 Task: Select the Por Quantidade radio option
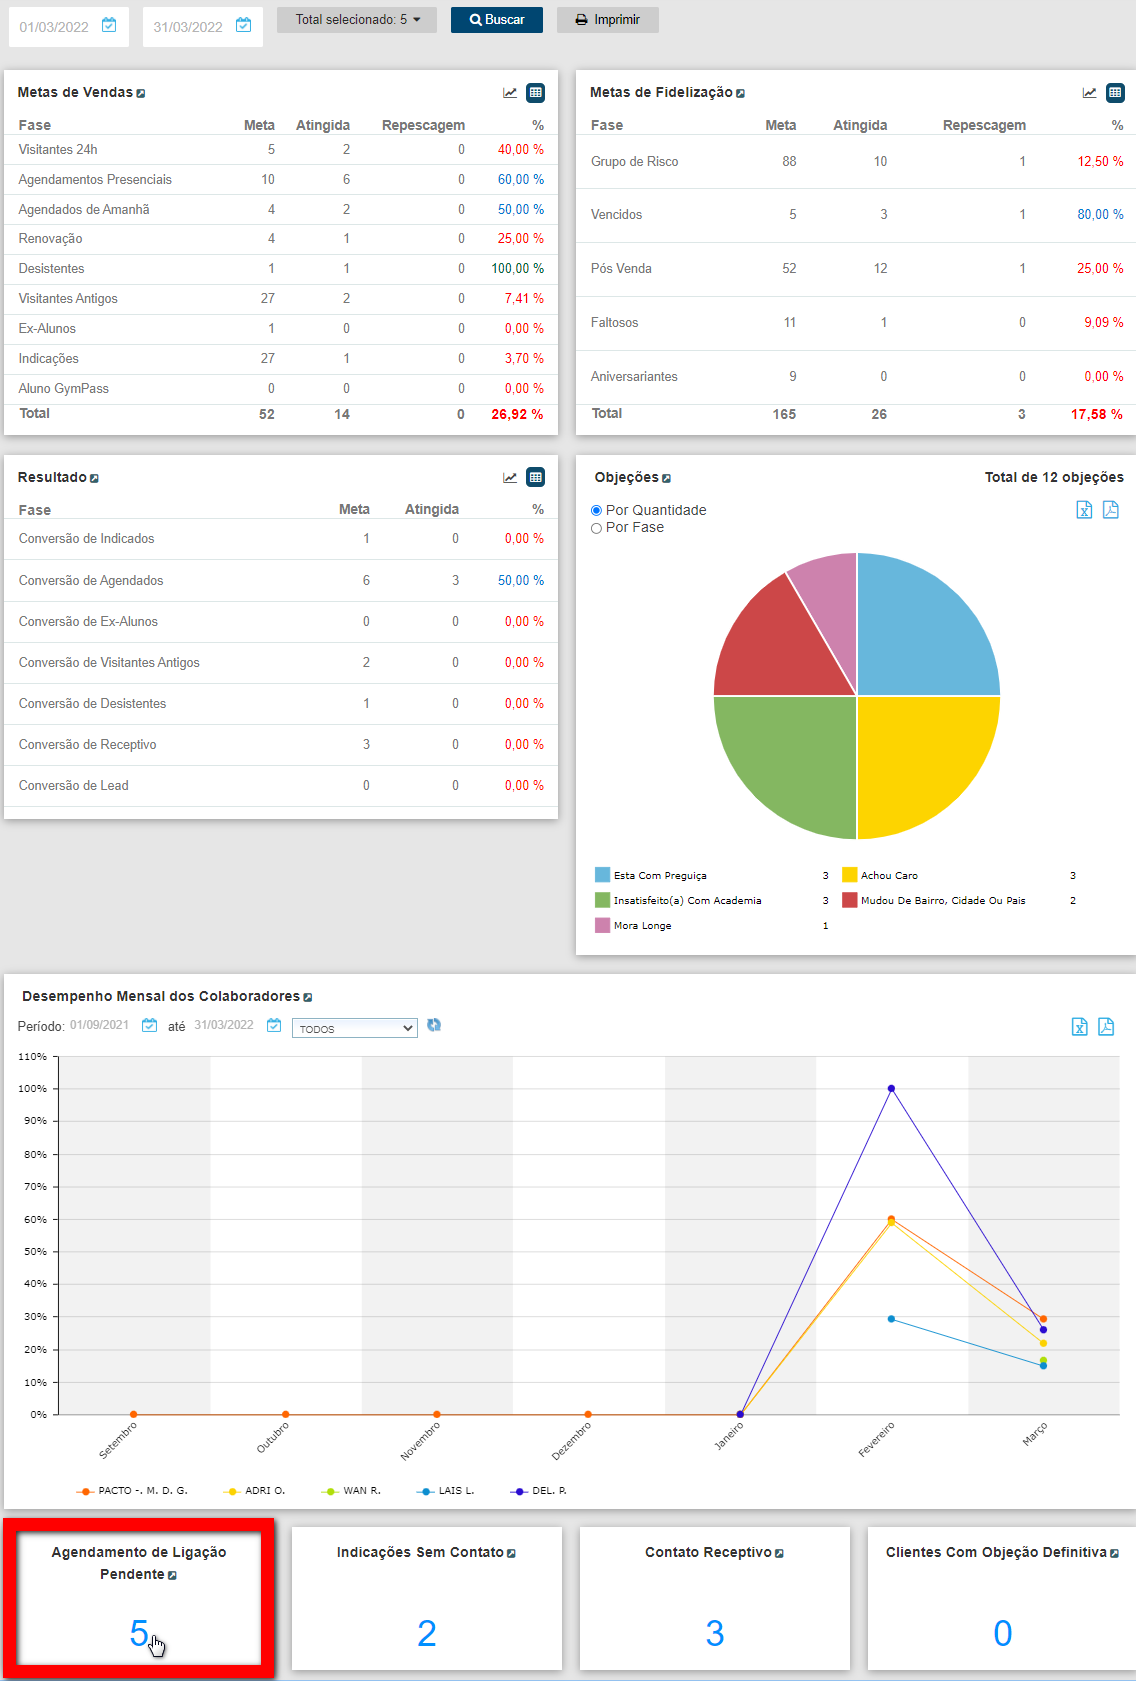click(597, 511)
